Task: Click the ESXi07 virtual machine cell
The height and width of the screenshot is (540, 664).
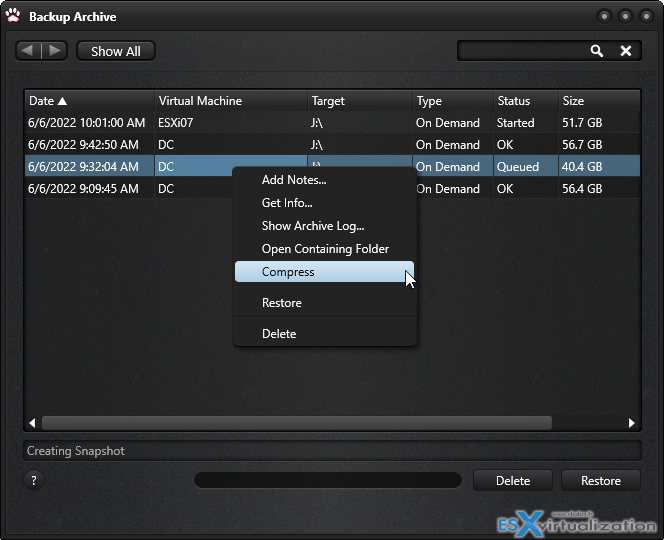Action: click(x=231, y=123)
